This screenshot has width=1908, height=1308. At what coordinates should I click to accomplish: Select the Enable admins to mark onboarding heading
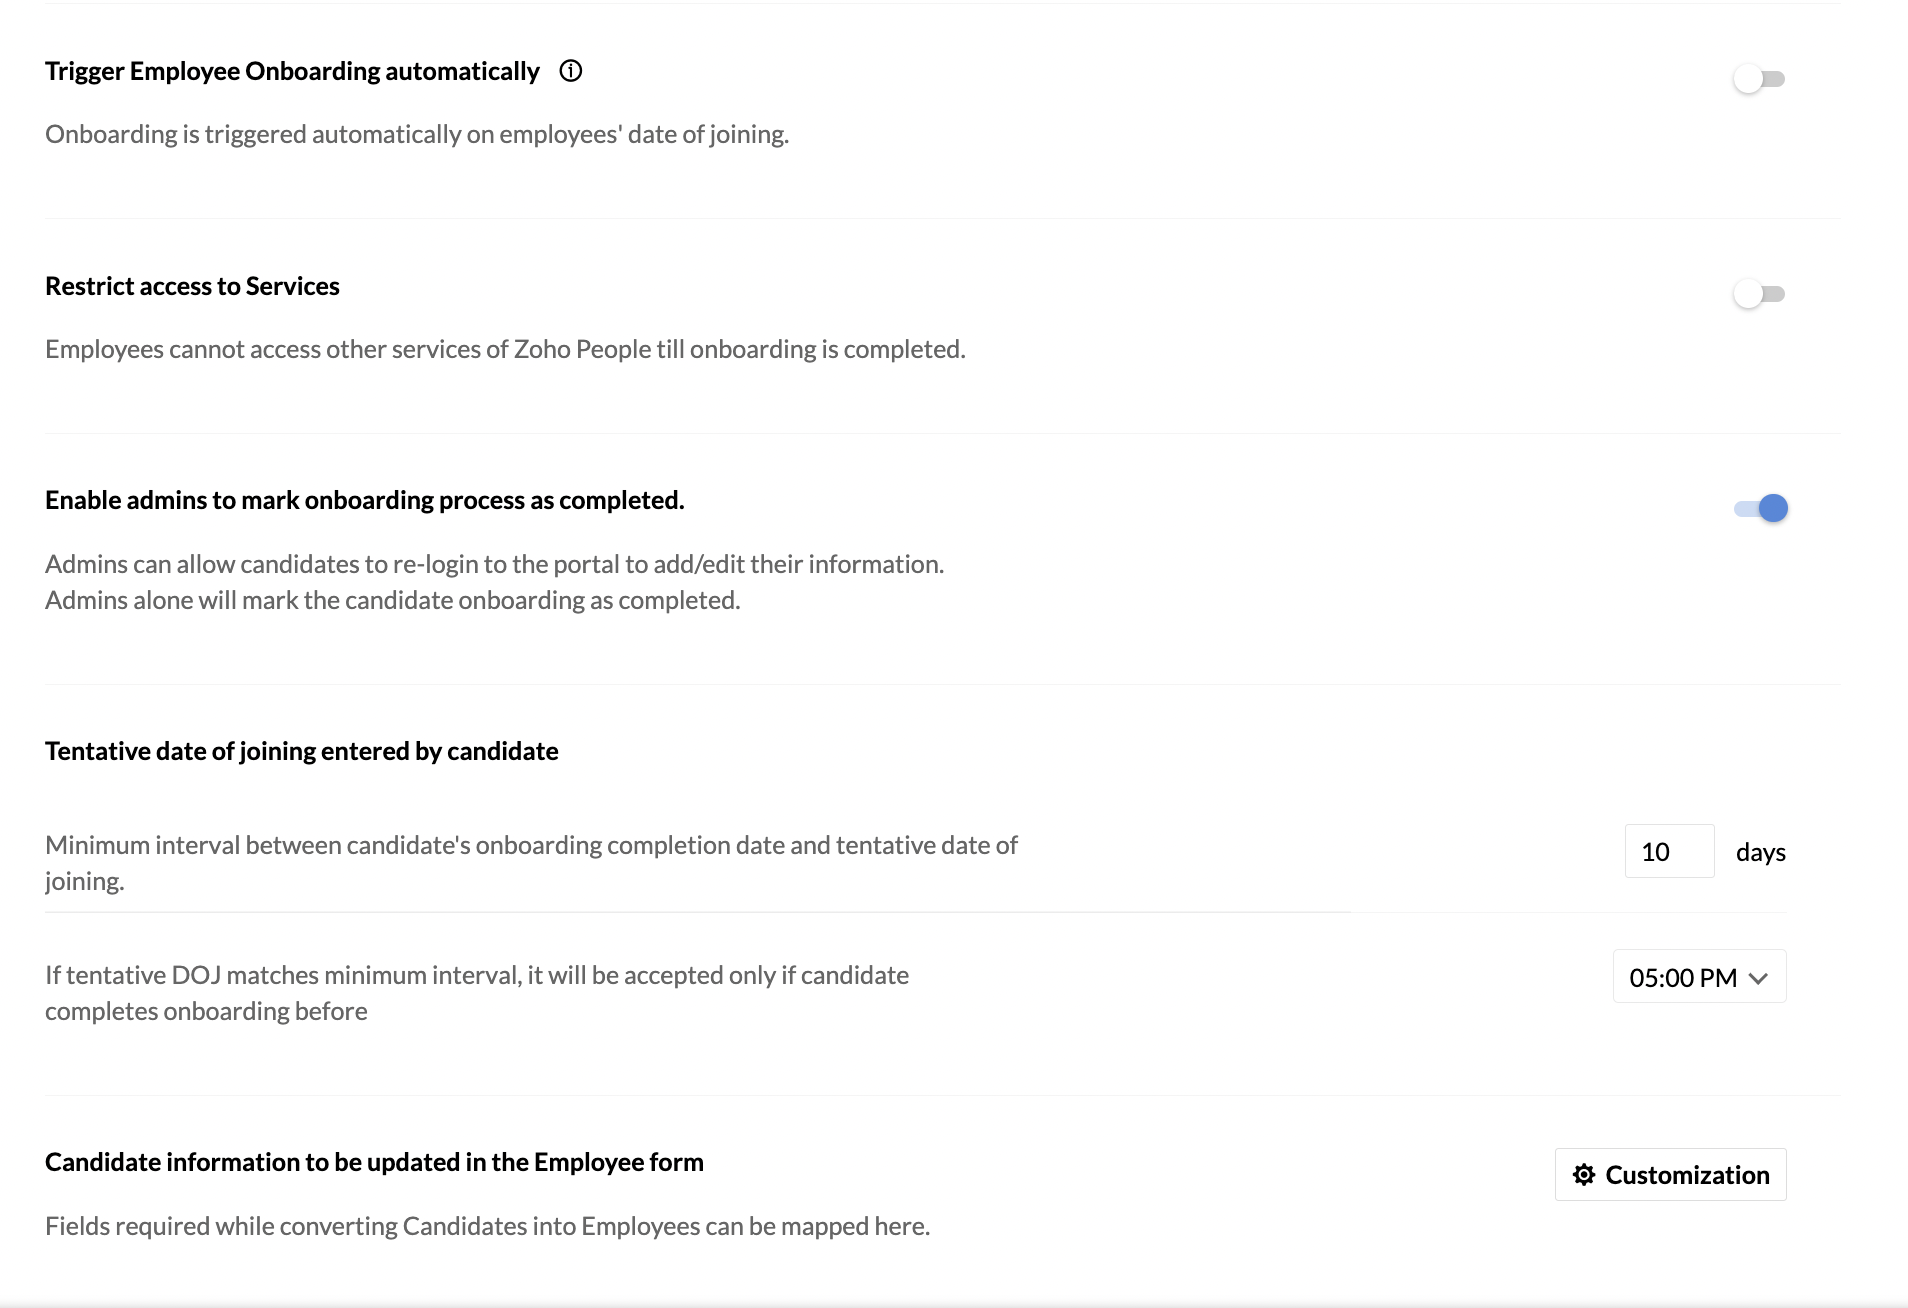point(365,500)
